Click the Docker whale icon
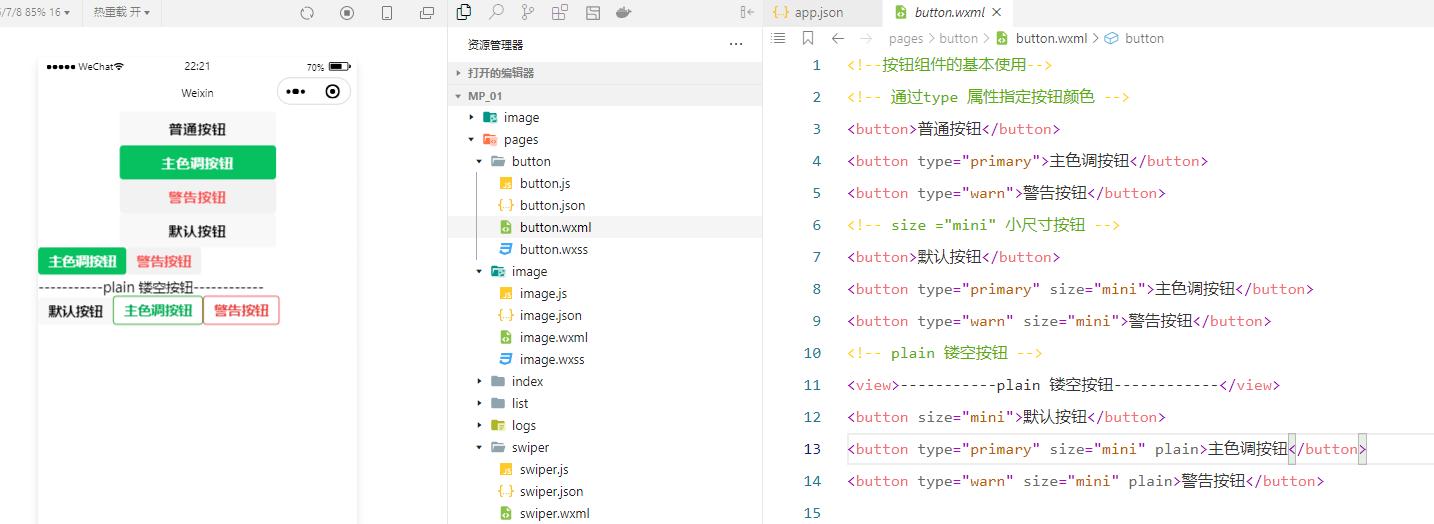Screen dimensions: 1434x524 pyautogui.click(x=624, y=13)
